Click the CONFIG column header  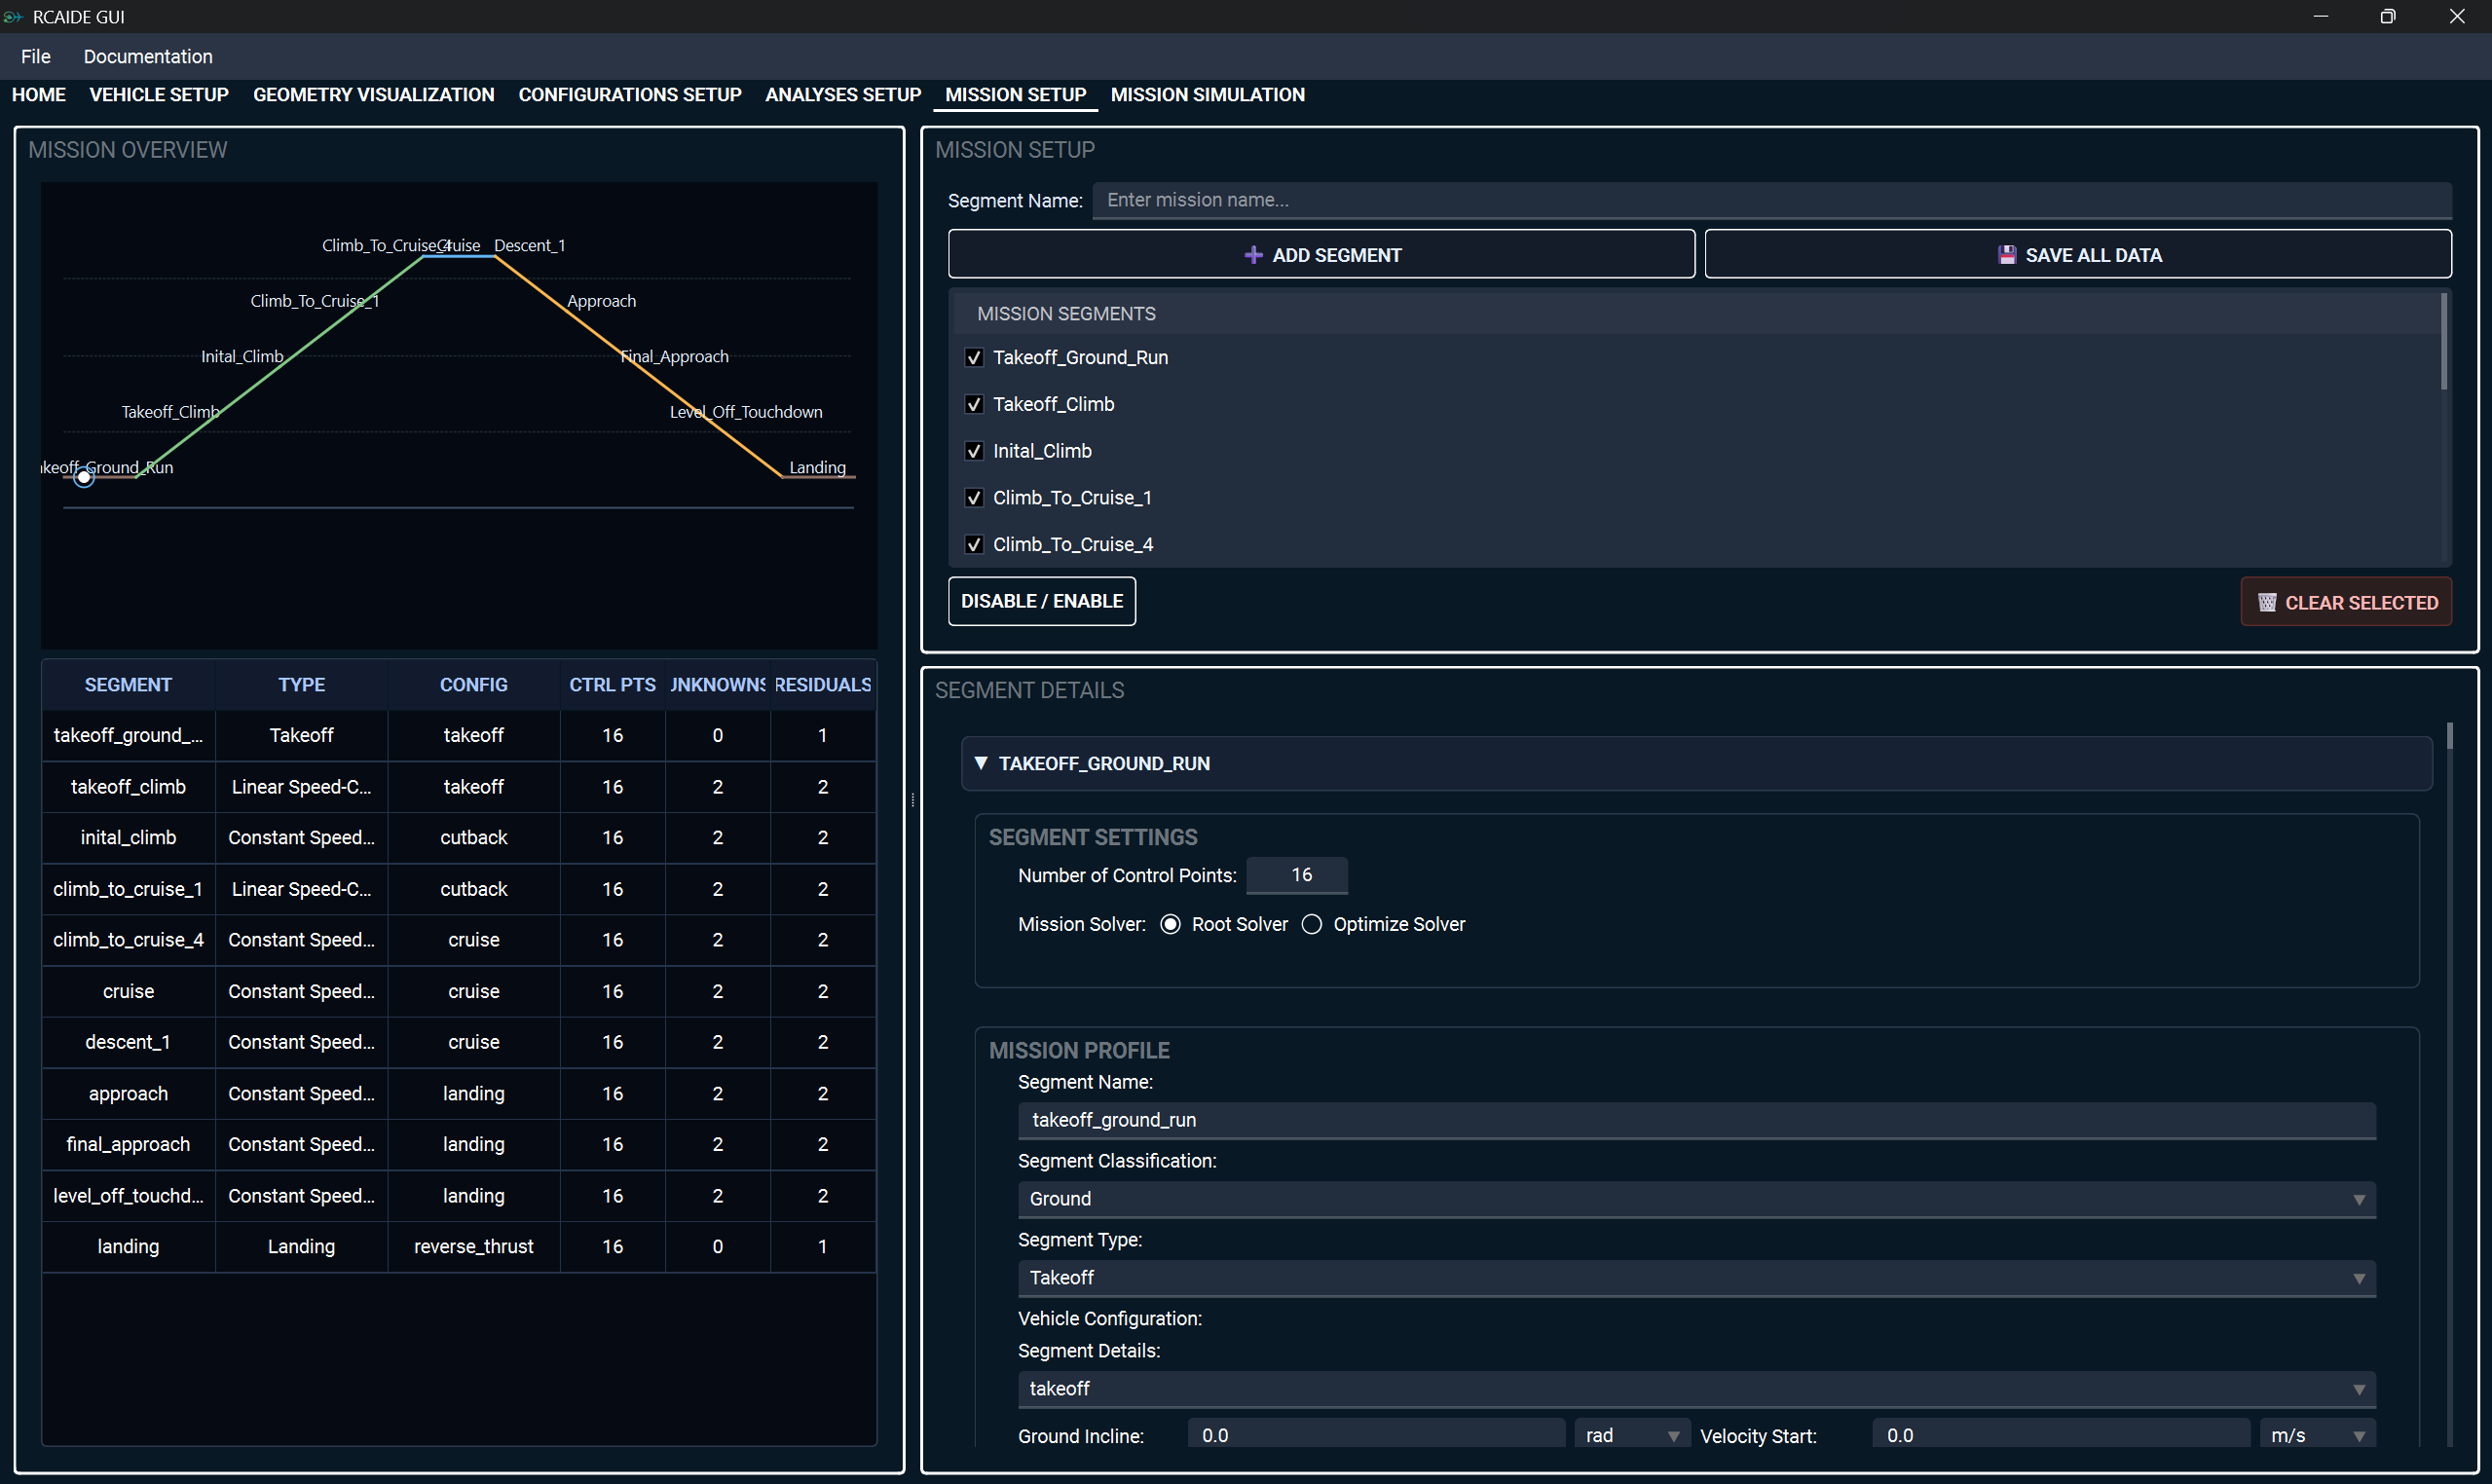(x=474, y=684)
